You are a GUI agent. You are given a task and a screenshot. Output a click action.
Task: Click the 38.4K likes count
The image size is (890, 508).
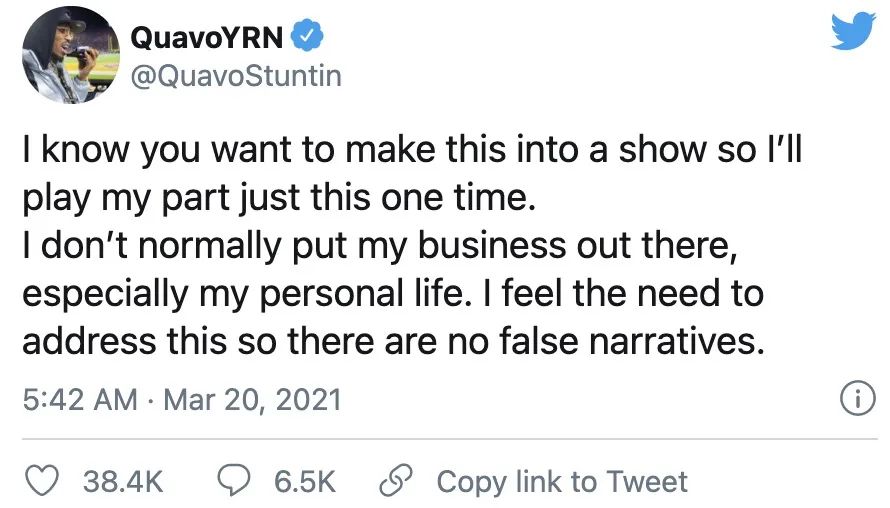click(122, 481)
